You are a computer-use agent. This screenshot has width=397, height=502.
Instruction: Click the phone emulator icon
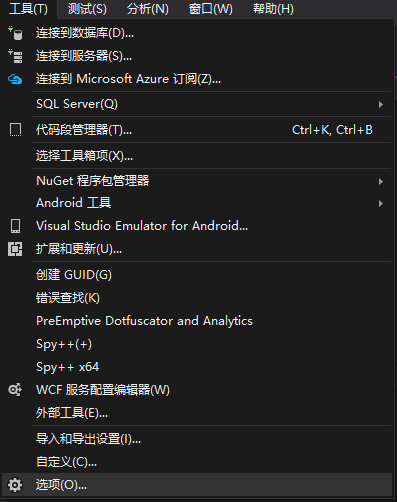click(15, 226)
